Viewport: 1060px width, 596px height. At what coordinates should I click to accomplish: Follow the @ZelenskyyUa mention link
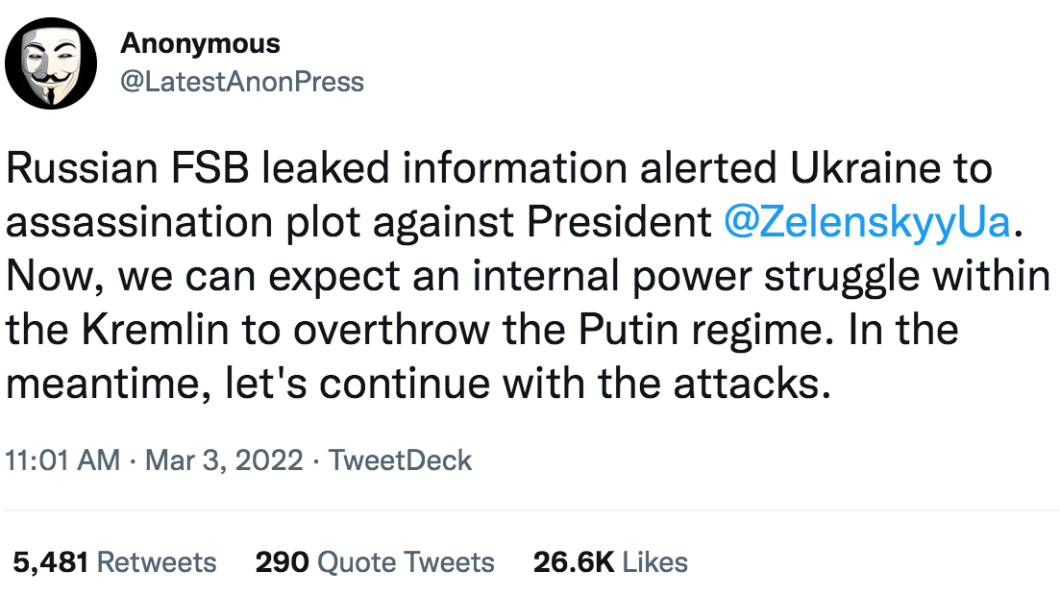click(867, 222)
